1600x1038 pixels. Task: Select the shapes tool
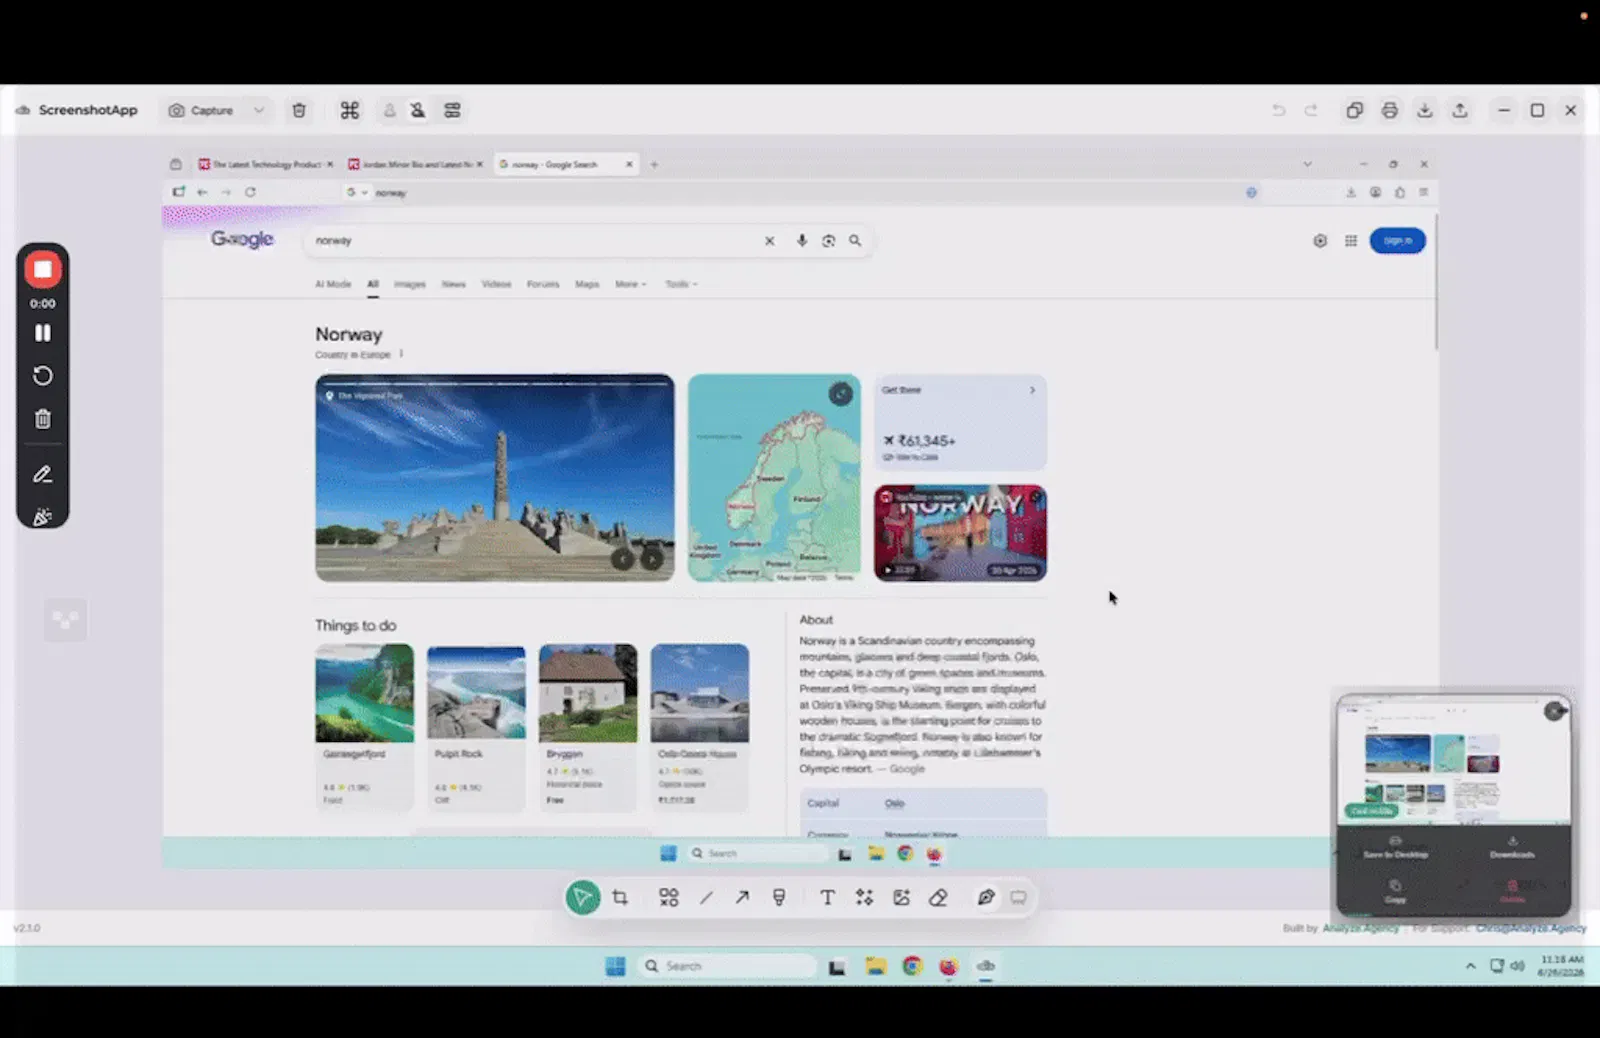tap(669, 897)
